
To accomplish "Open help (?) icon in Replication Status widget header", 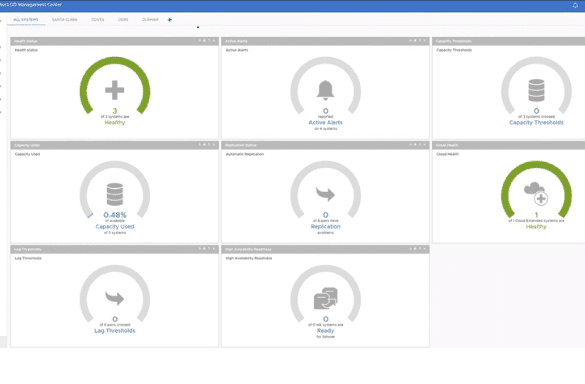I will [420, 144].
